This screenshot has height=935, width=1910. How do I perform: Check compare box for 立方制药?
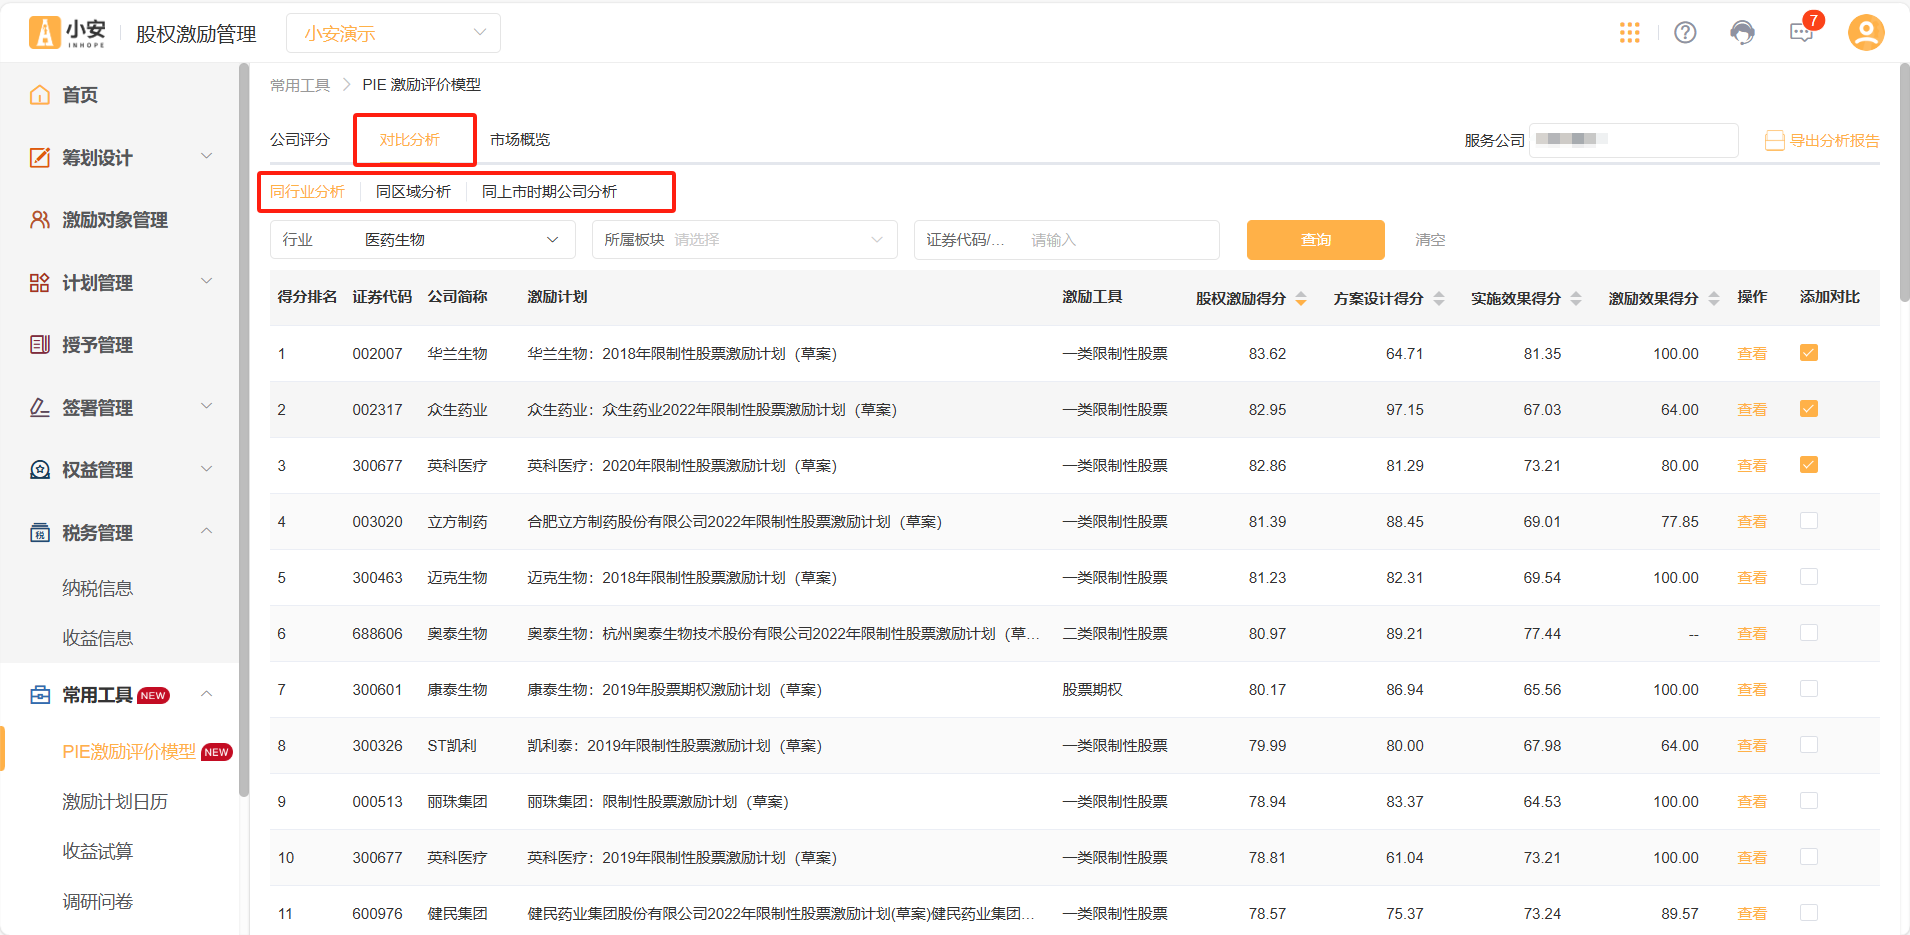click(x=1809, y=521)
